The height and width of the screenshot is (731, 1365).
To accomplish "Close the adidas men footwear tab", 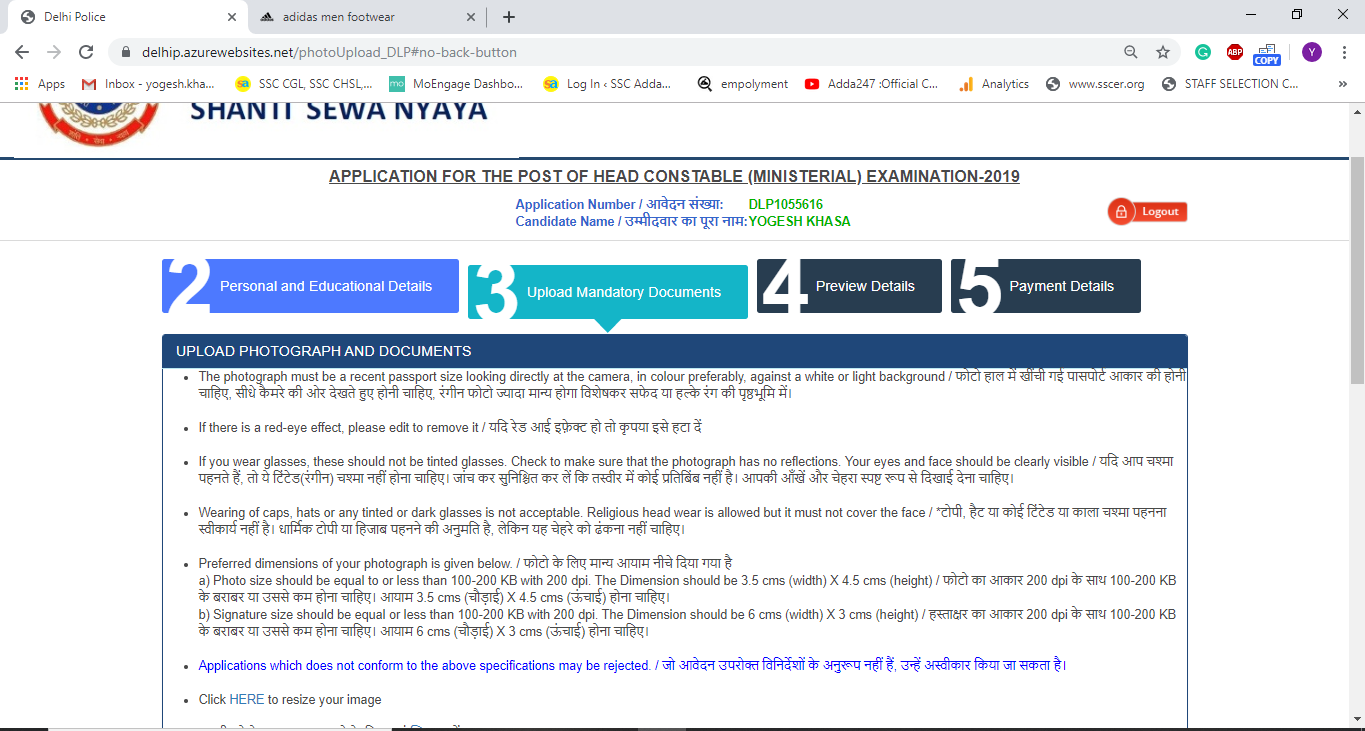I will point(472,17).
